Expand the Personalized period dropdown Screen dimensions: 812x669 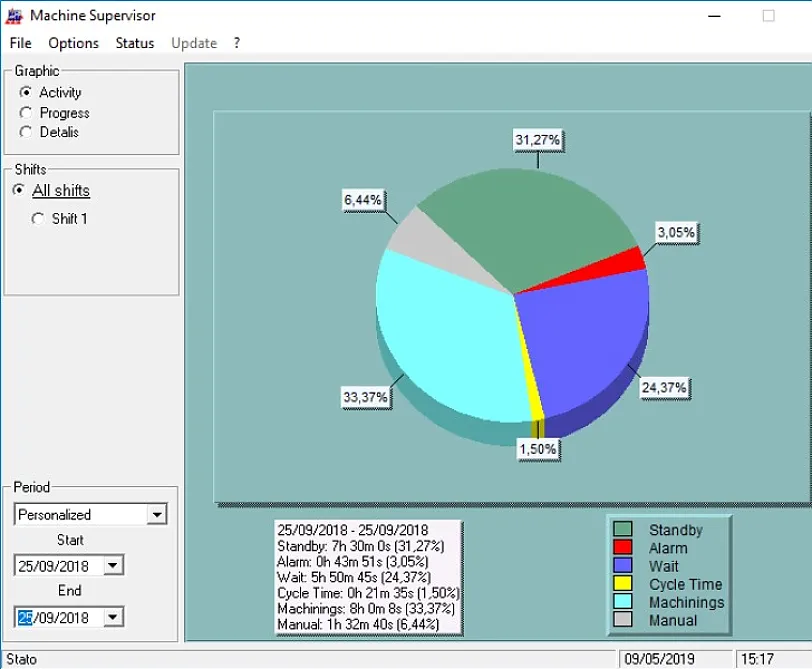coord(156,515)
